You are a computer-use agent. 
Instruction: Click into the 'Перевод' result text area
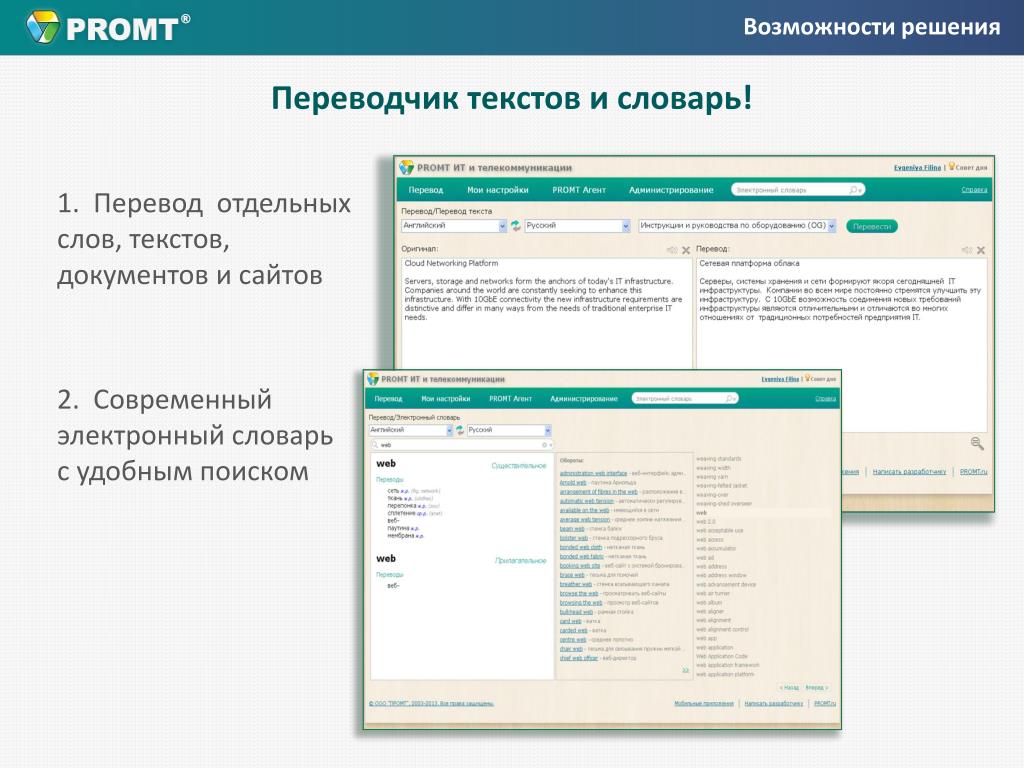841,345
